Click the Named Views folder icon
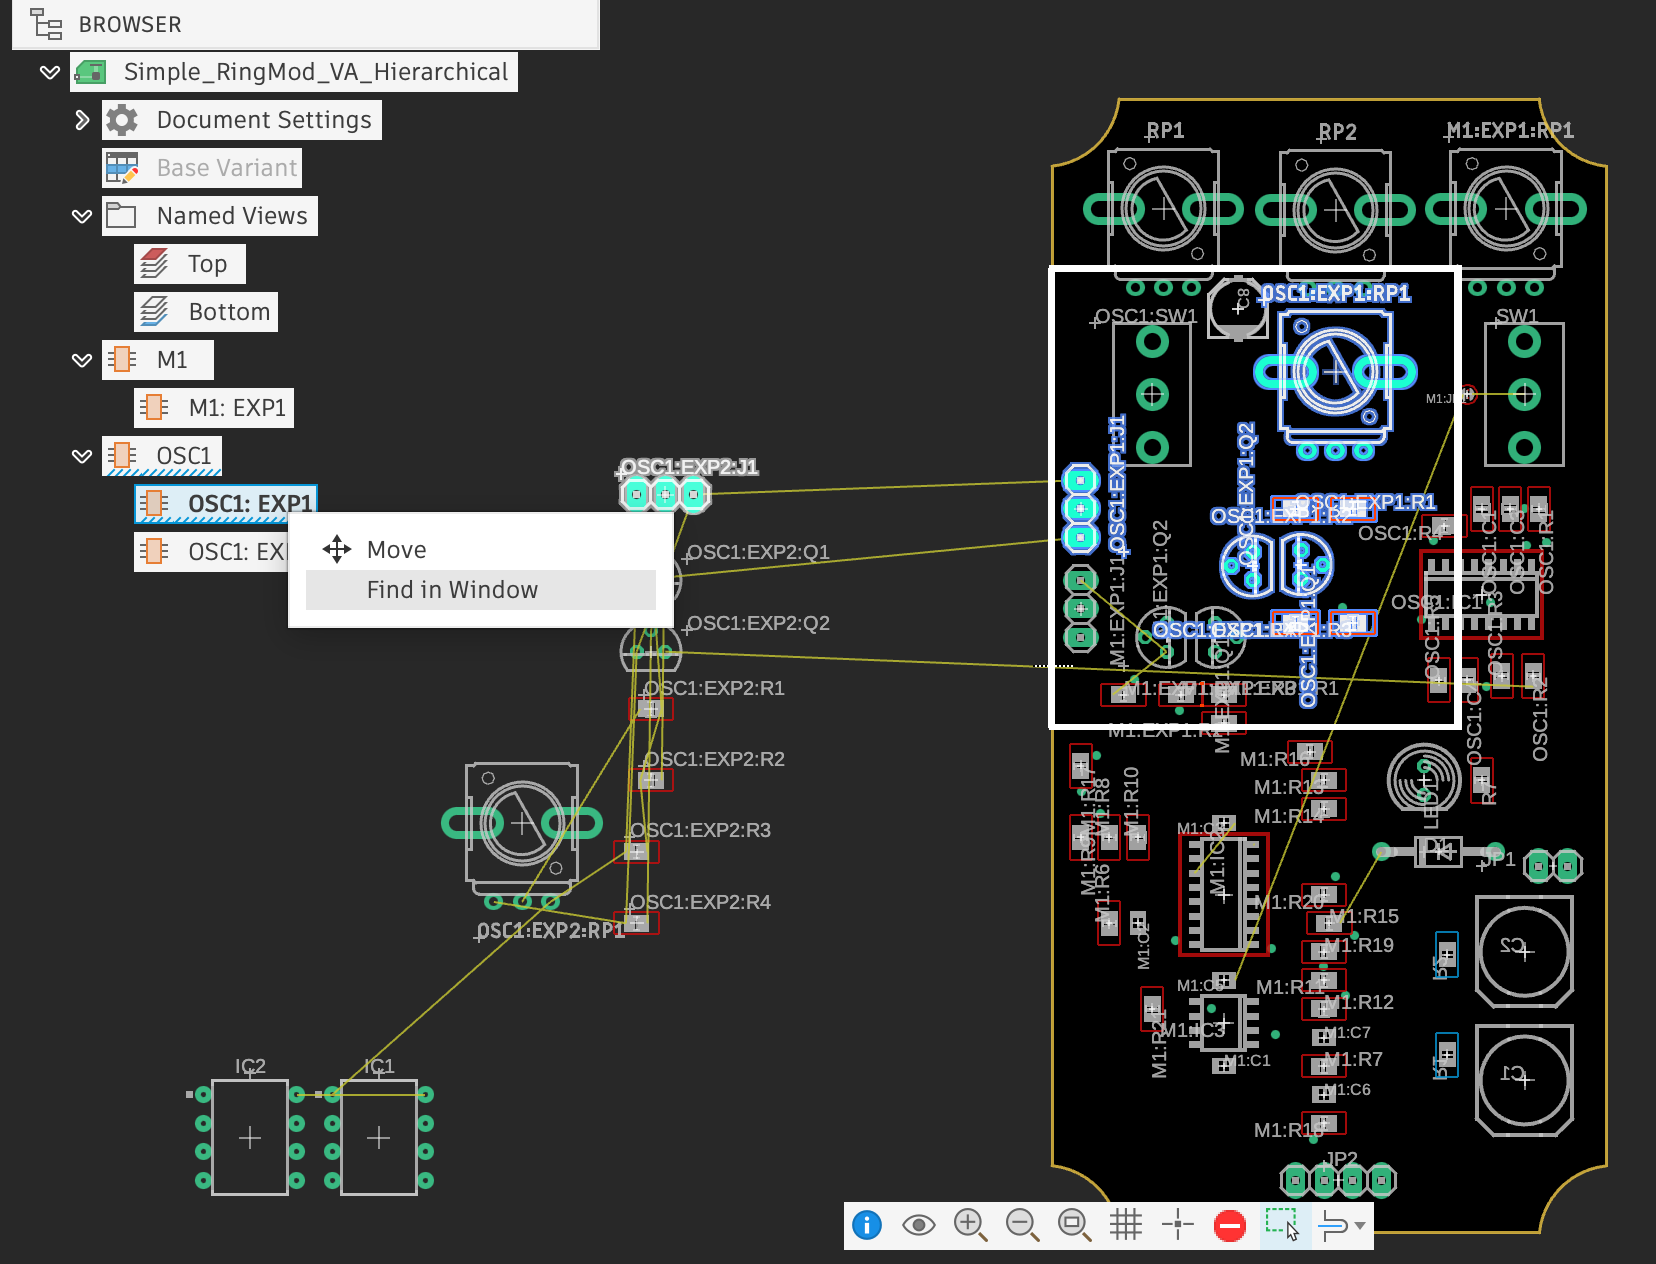This screenshot has height=1264, width=1656. pyautogui.click(x=122, y=215)
